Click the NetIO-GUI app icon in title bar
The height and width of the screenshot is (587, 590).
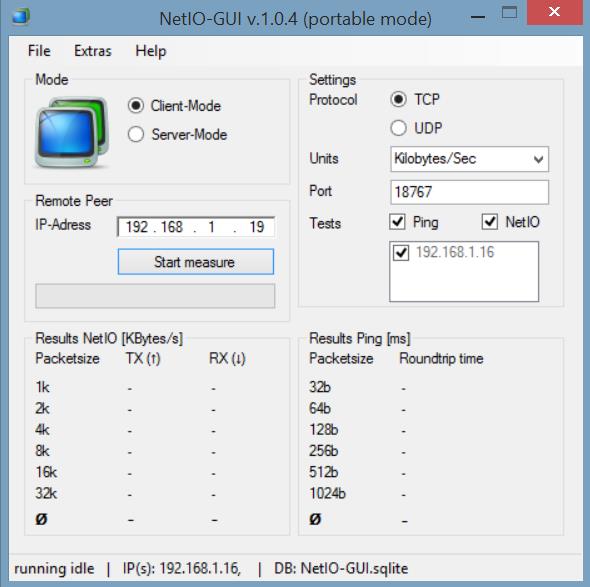tap(21, 16)
